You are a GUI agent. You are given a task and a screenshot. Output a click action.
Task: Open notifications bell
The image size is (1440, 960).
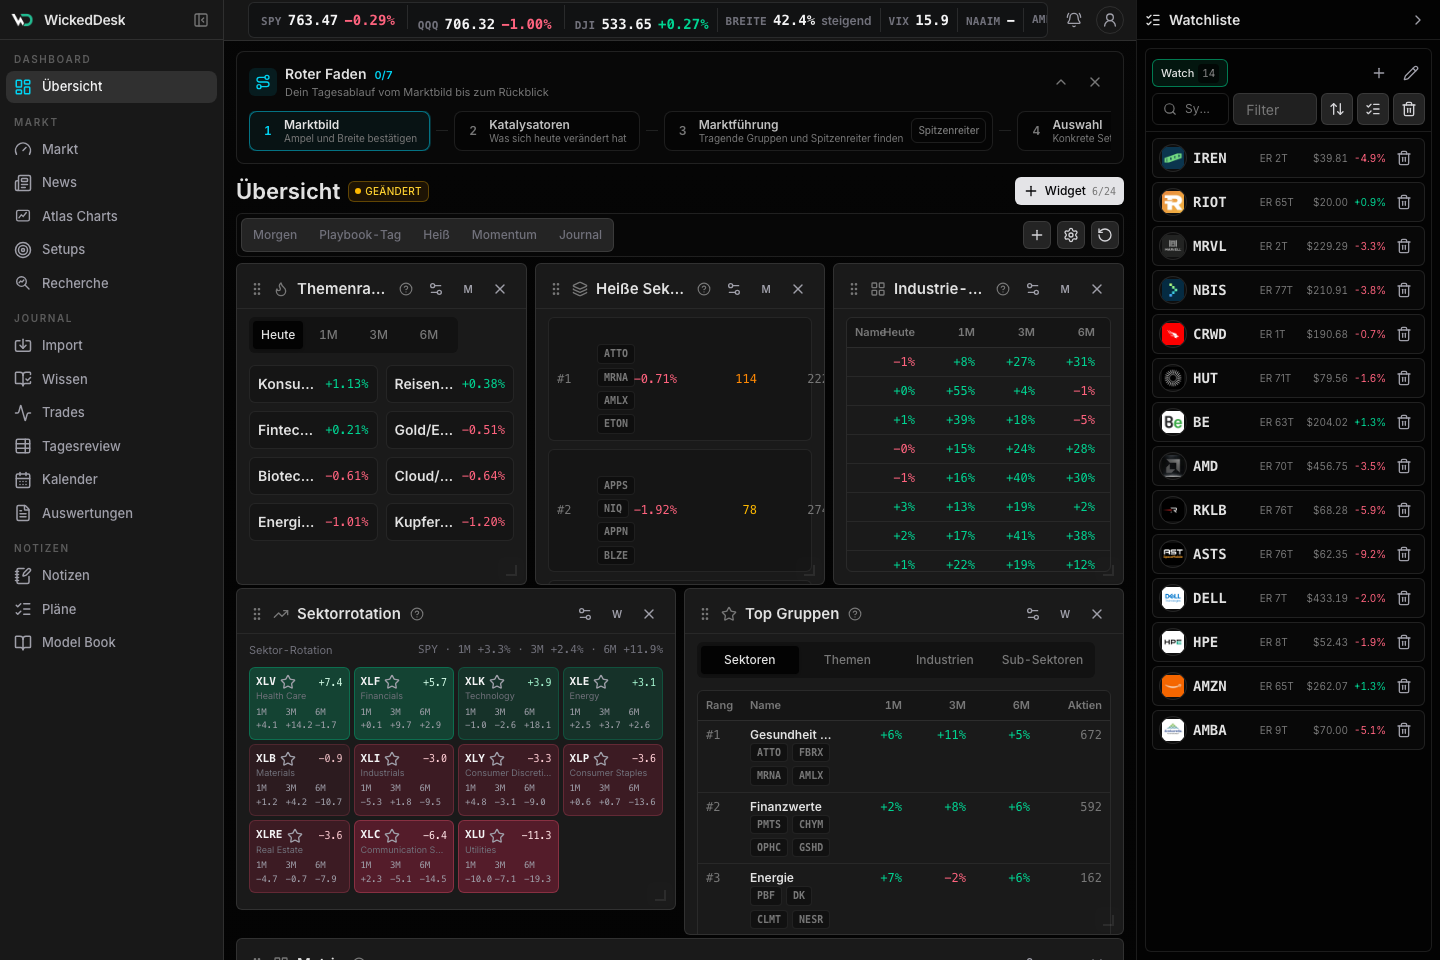[1074, 20]
